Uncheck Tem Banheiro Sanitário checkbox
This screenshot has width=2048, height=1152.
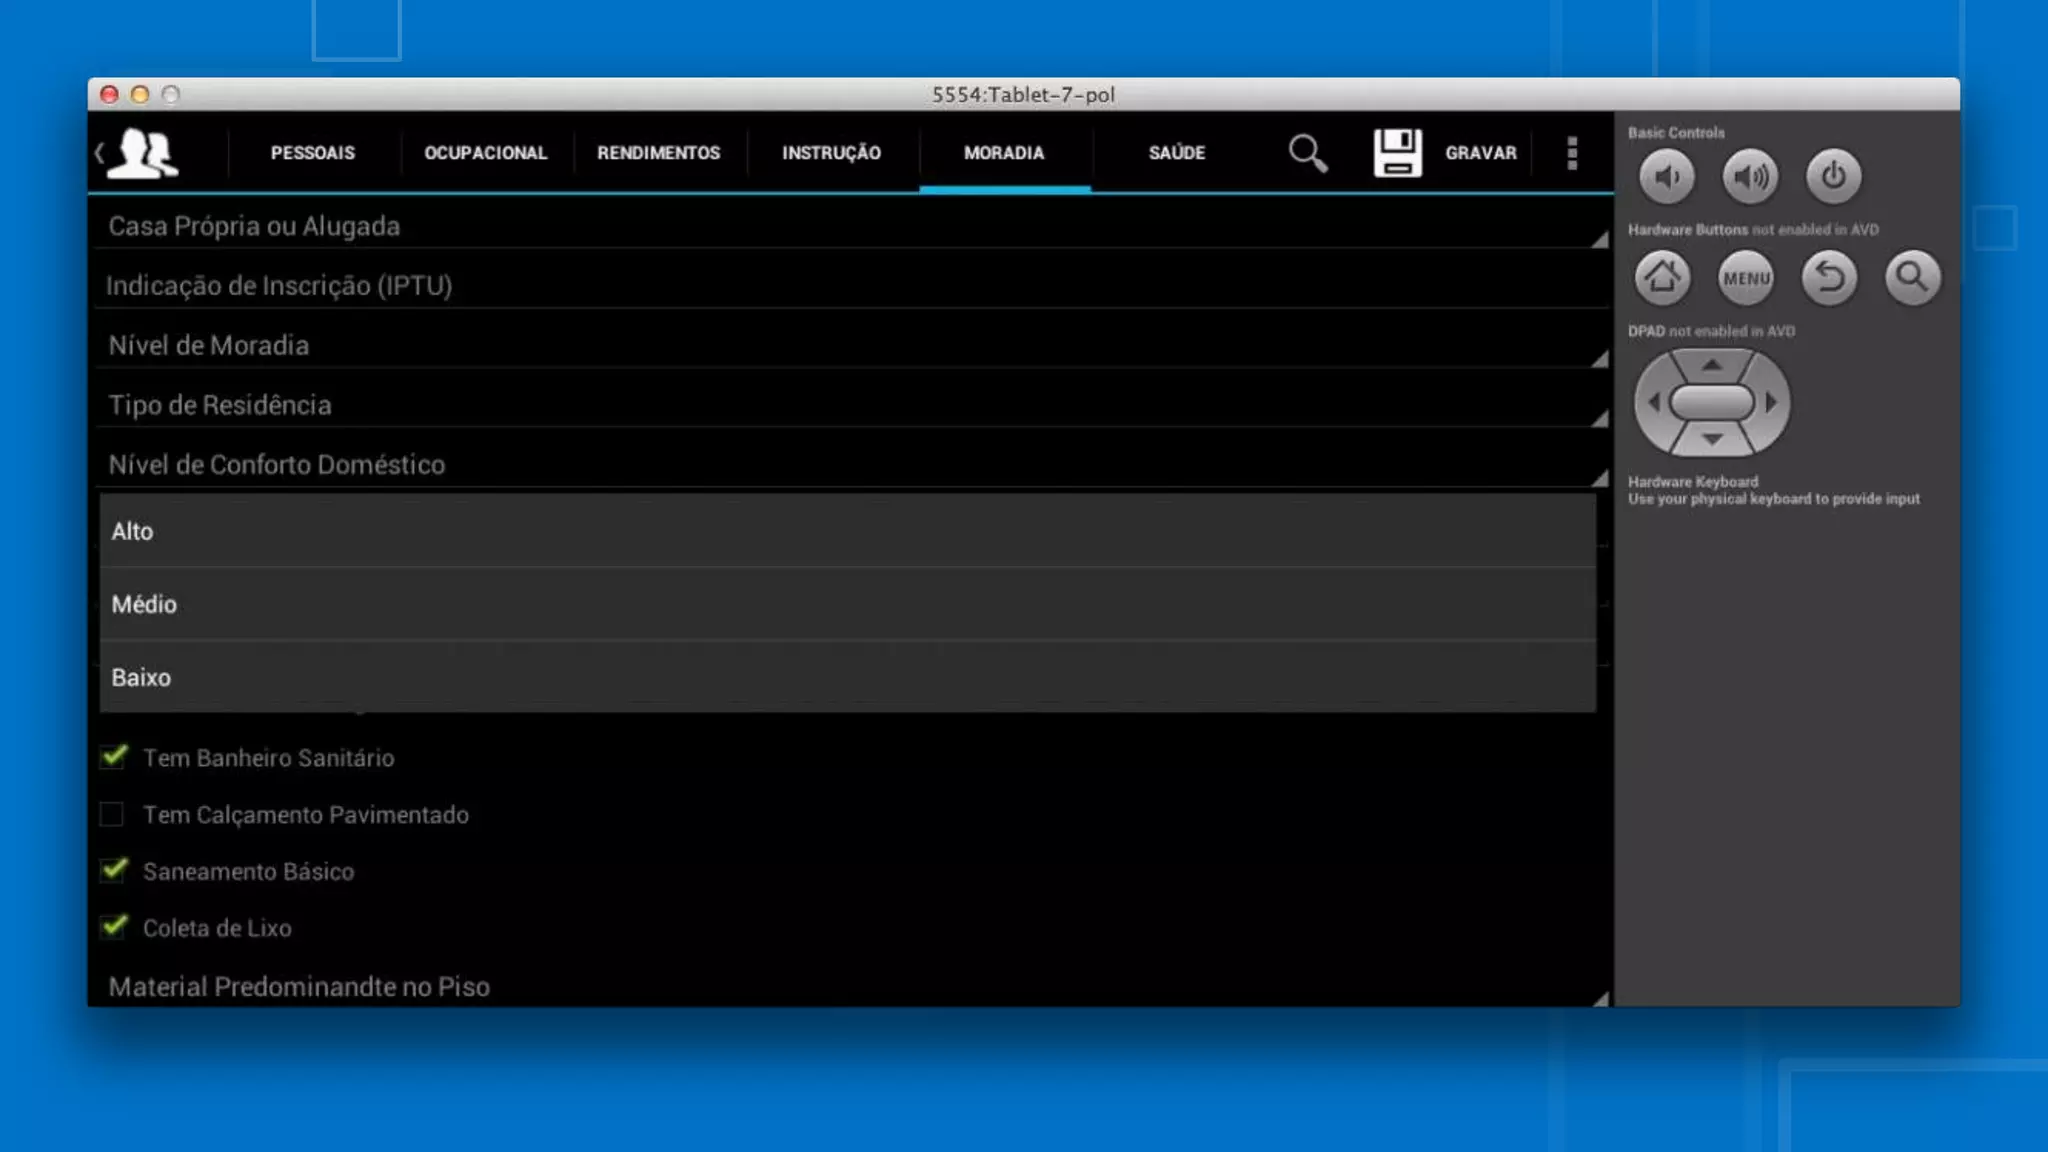pos(114,757)
